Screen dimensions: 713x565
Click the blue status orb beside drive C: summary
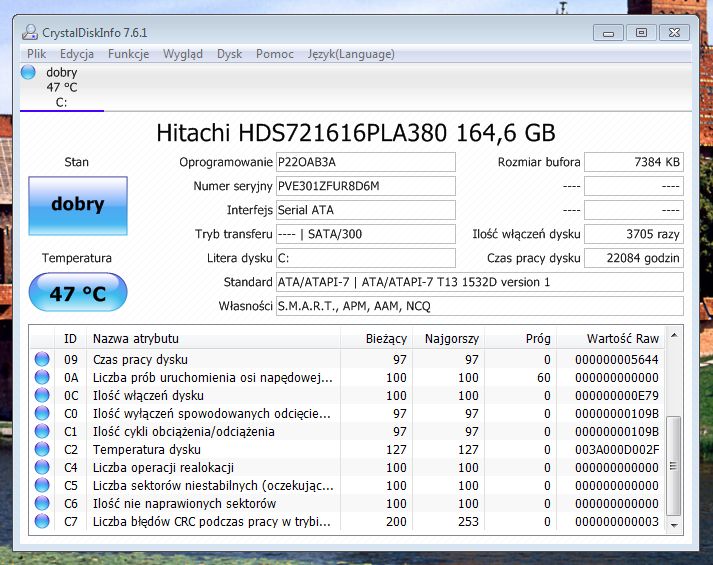[x=28, y=72]
